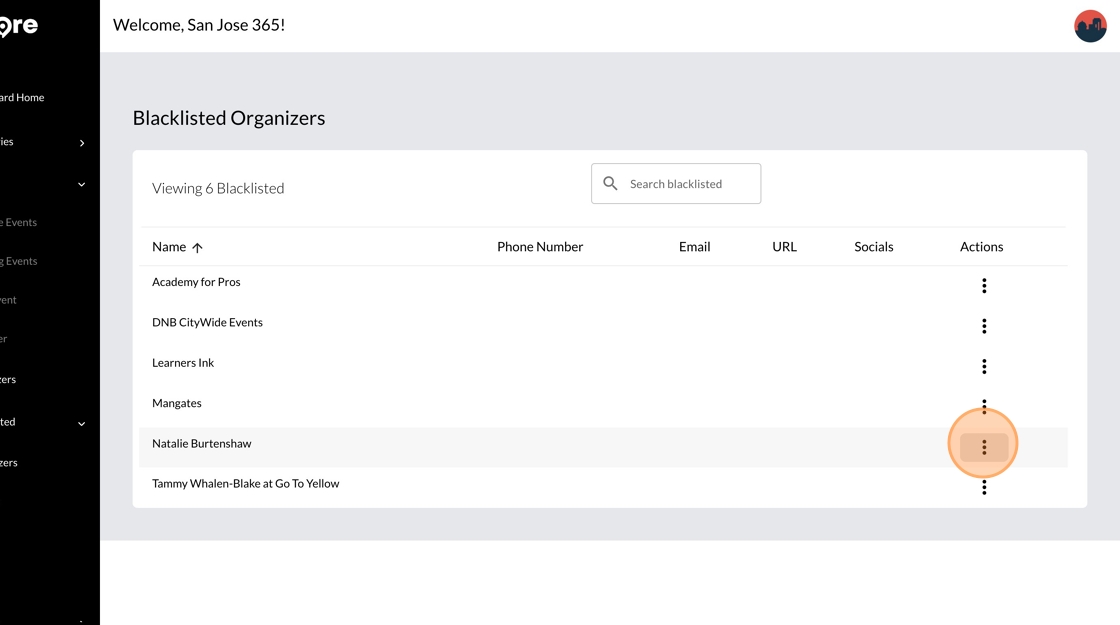1120x625 pixels.
Task: Open actions menu for Academy for Pros
Action: click(984, 286)
